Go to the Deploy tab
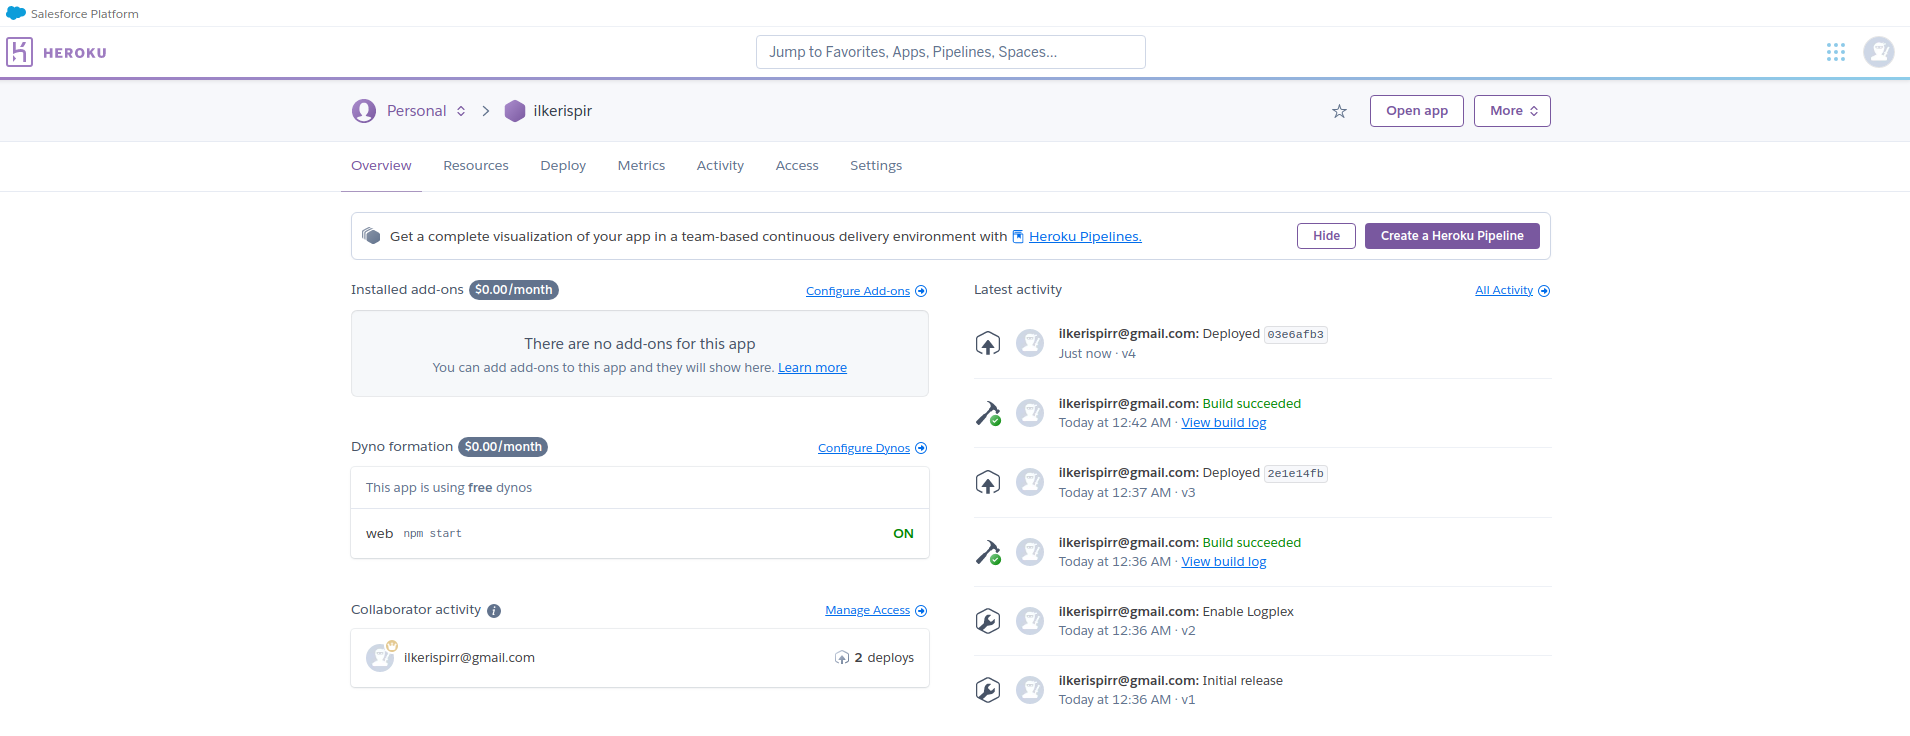This screenshot has width=1910, height=736. coord(563,166)
